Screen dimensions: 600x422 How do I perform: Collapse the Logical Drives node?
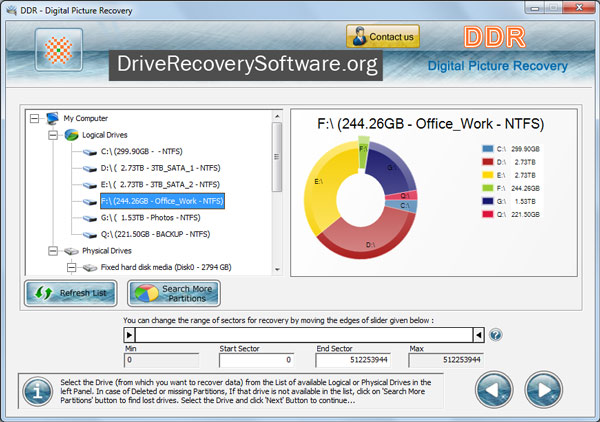pos(53,135)
